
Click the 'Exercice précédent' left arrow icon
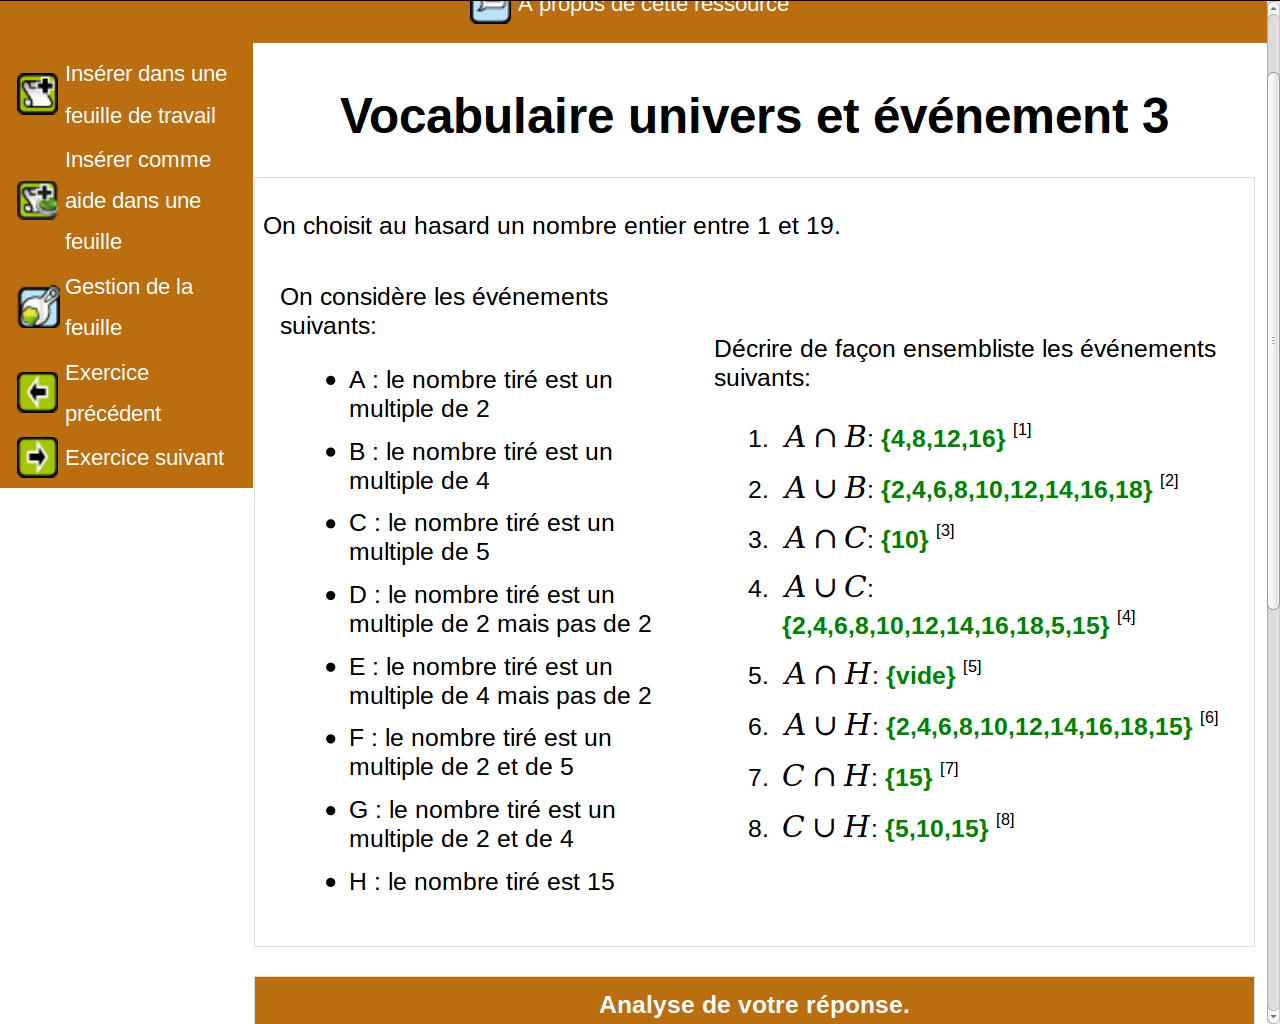[x=38, y=392]
